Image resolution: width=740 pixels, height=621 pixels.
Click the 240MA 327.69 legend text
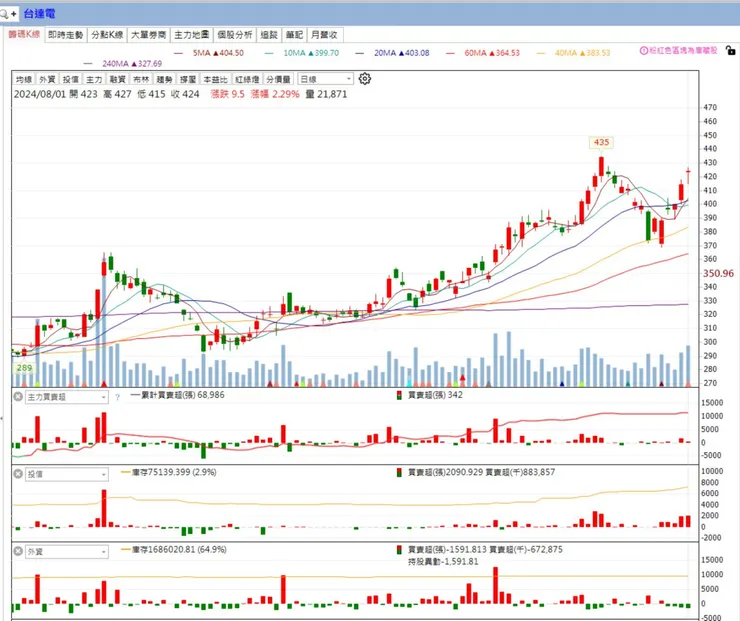click(x=132, y=63)
